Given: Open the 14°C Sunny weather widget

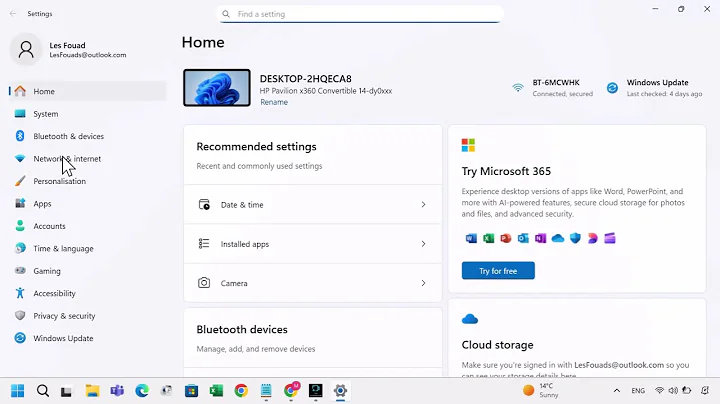Looking at the screenshot, I should (x=541, y=391).
